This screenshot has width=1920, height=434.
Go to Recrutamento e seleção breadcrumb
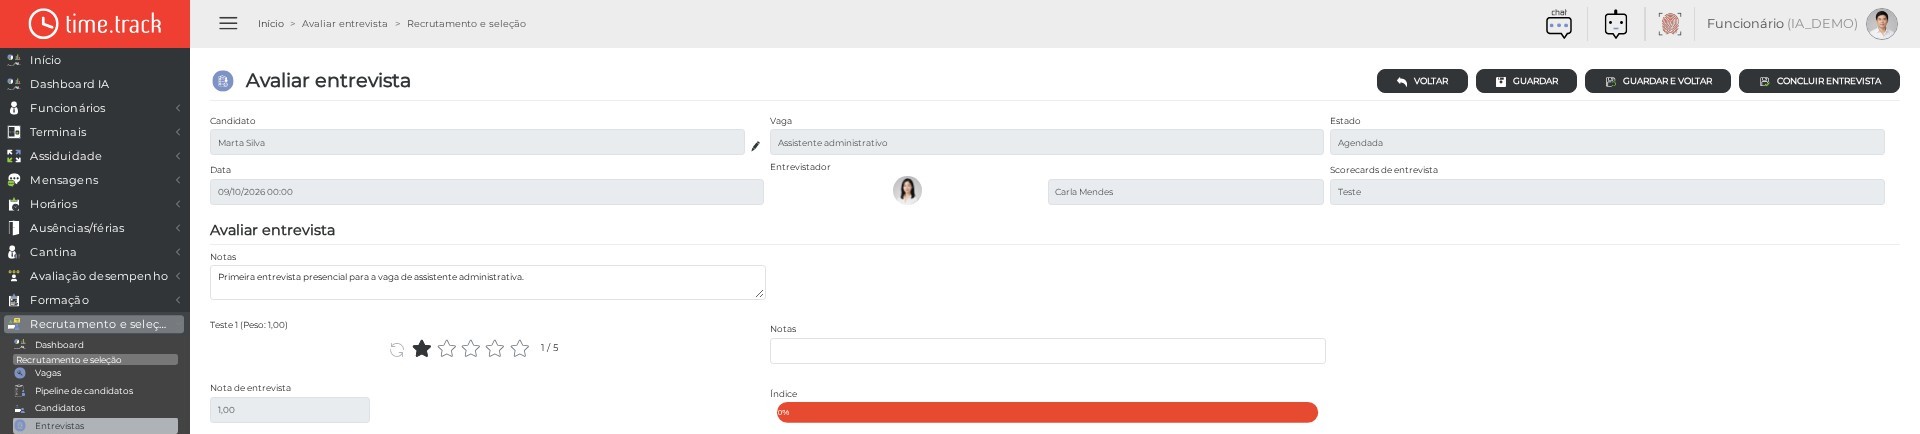[466, 24]
